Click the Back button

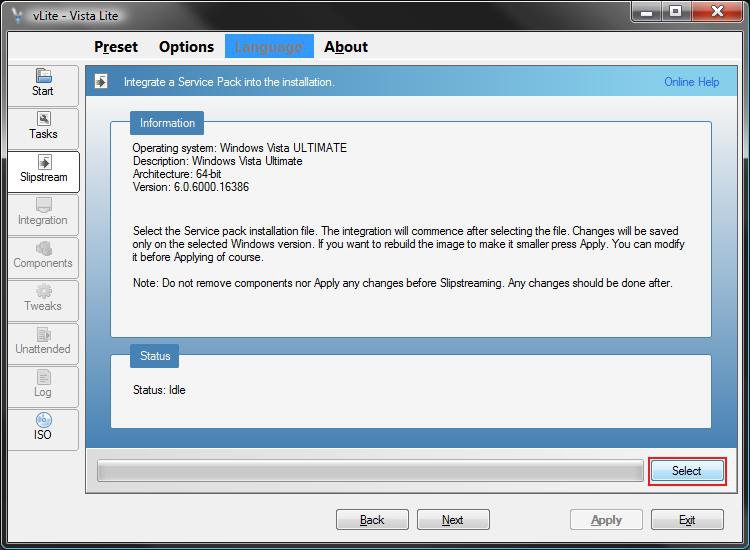(372, 520)
